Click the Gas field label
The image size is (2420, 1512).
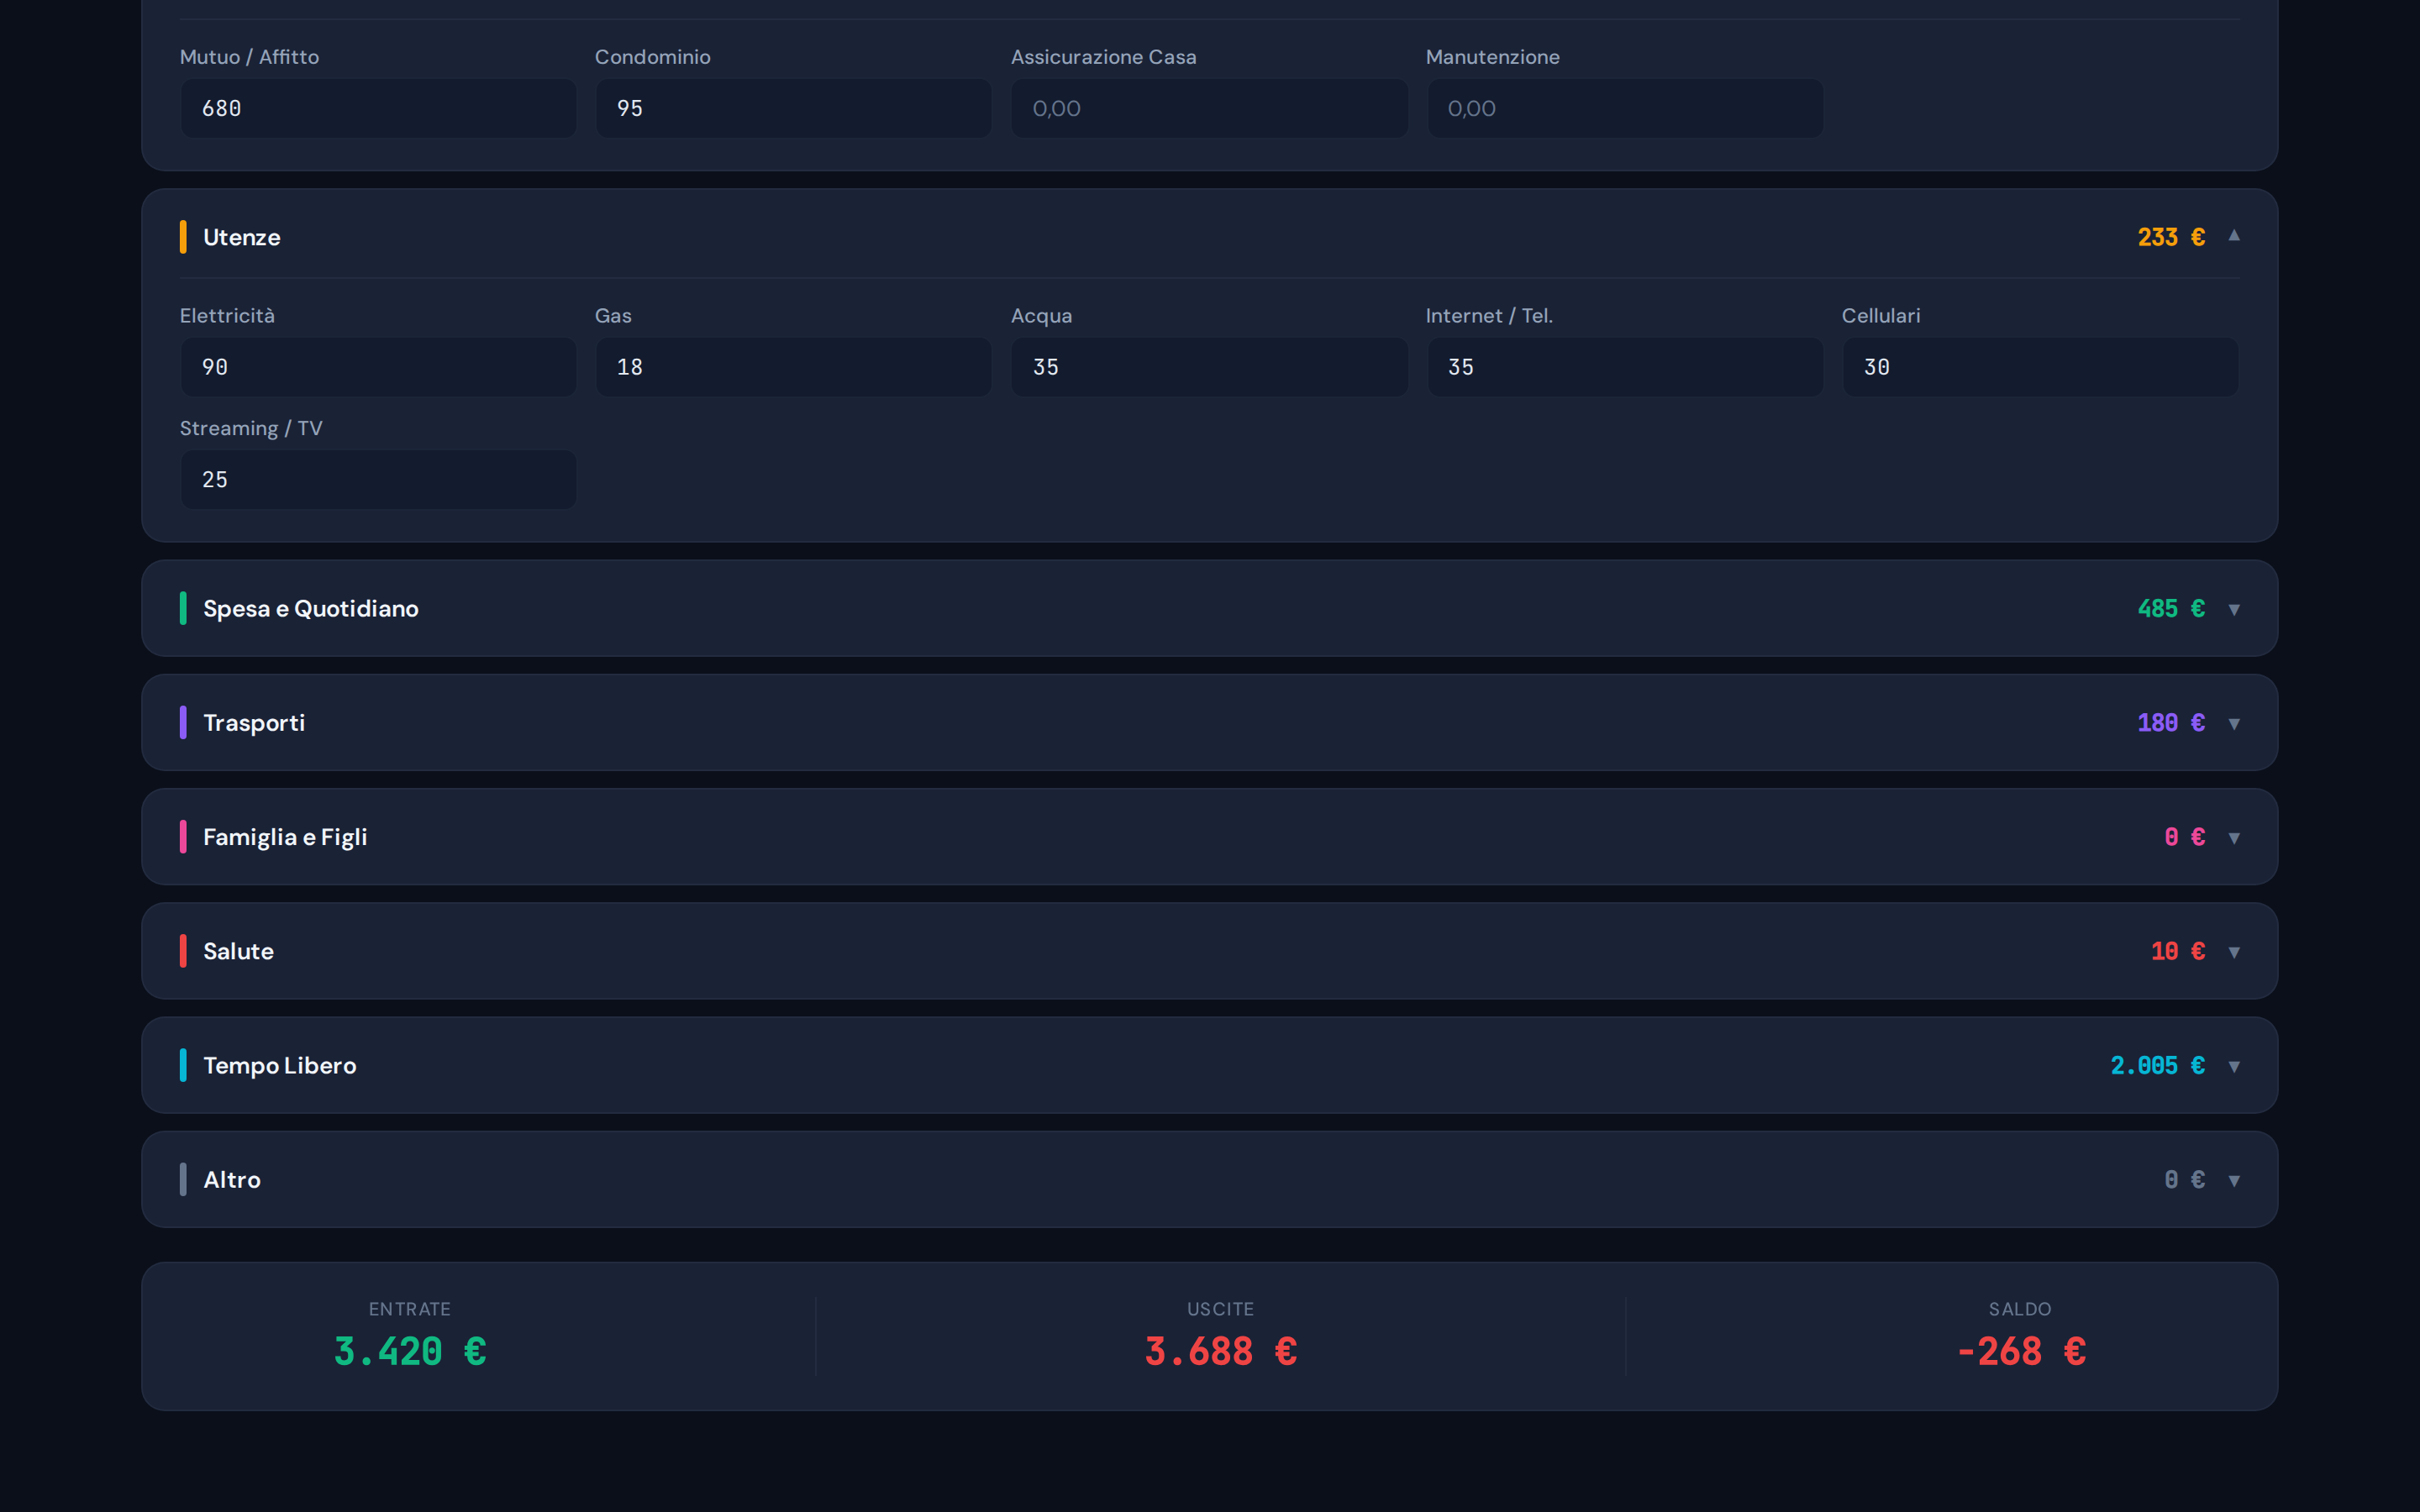[x=613, y=316]
